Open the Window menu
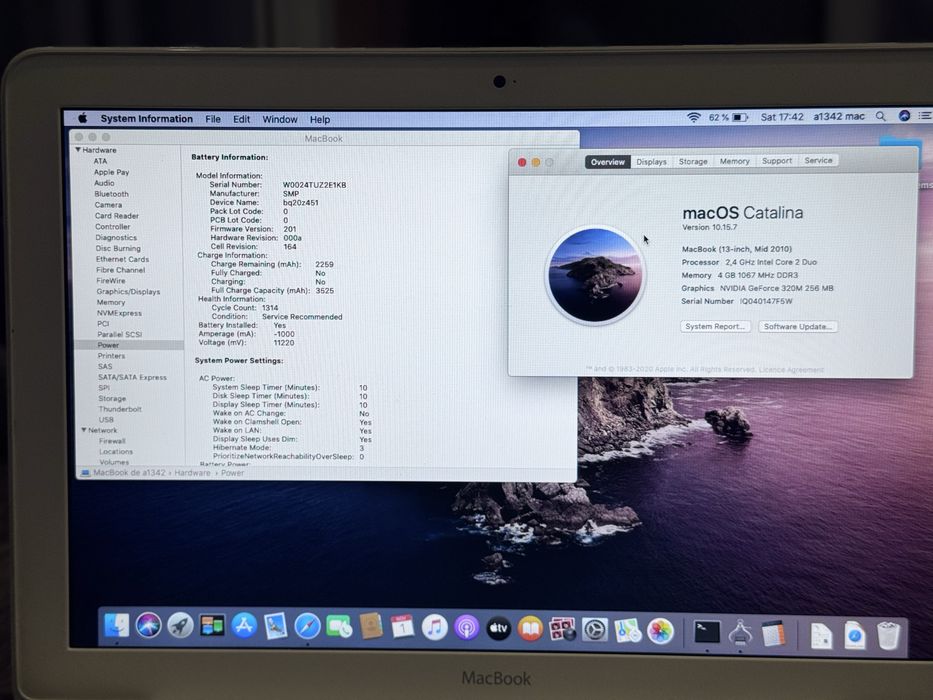The image size is (933, 700). tap(280, 119)
